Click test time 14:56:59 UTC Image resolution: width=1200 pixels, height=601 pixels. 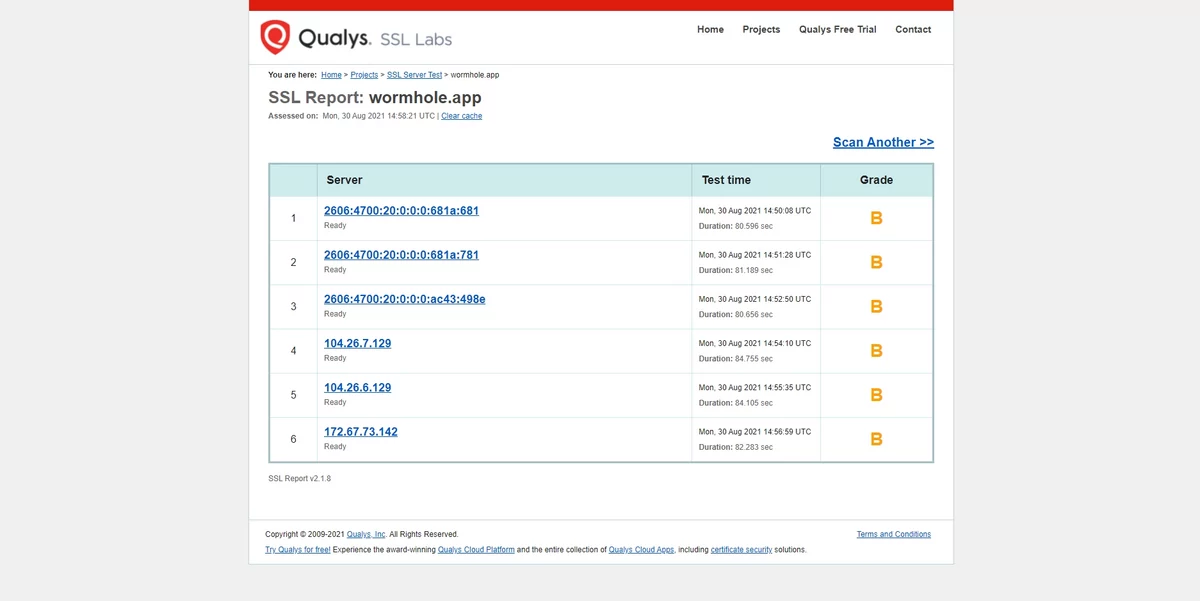755,432
